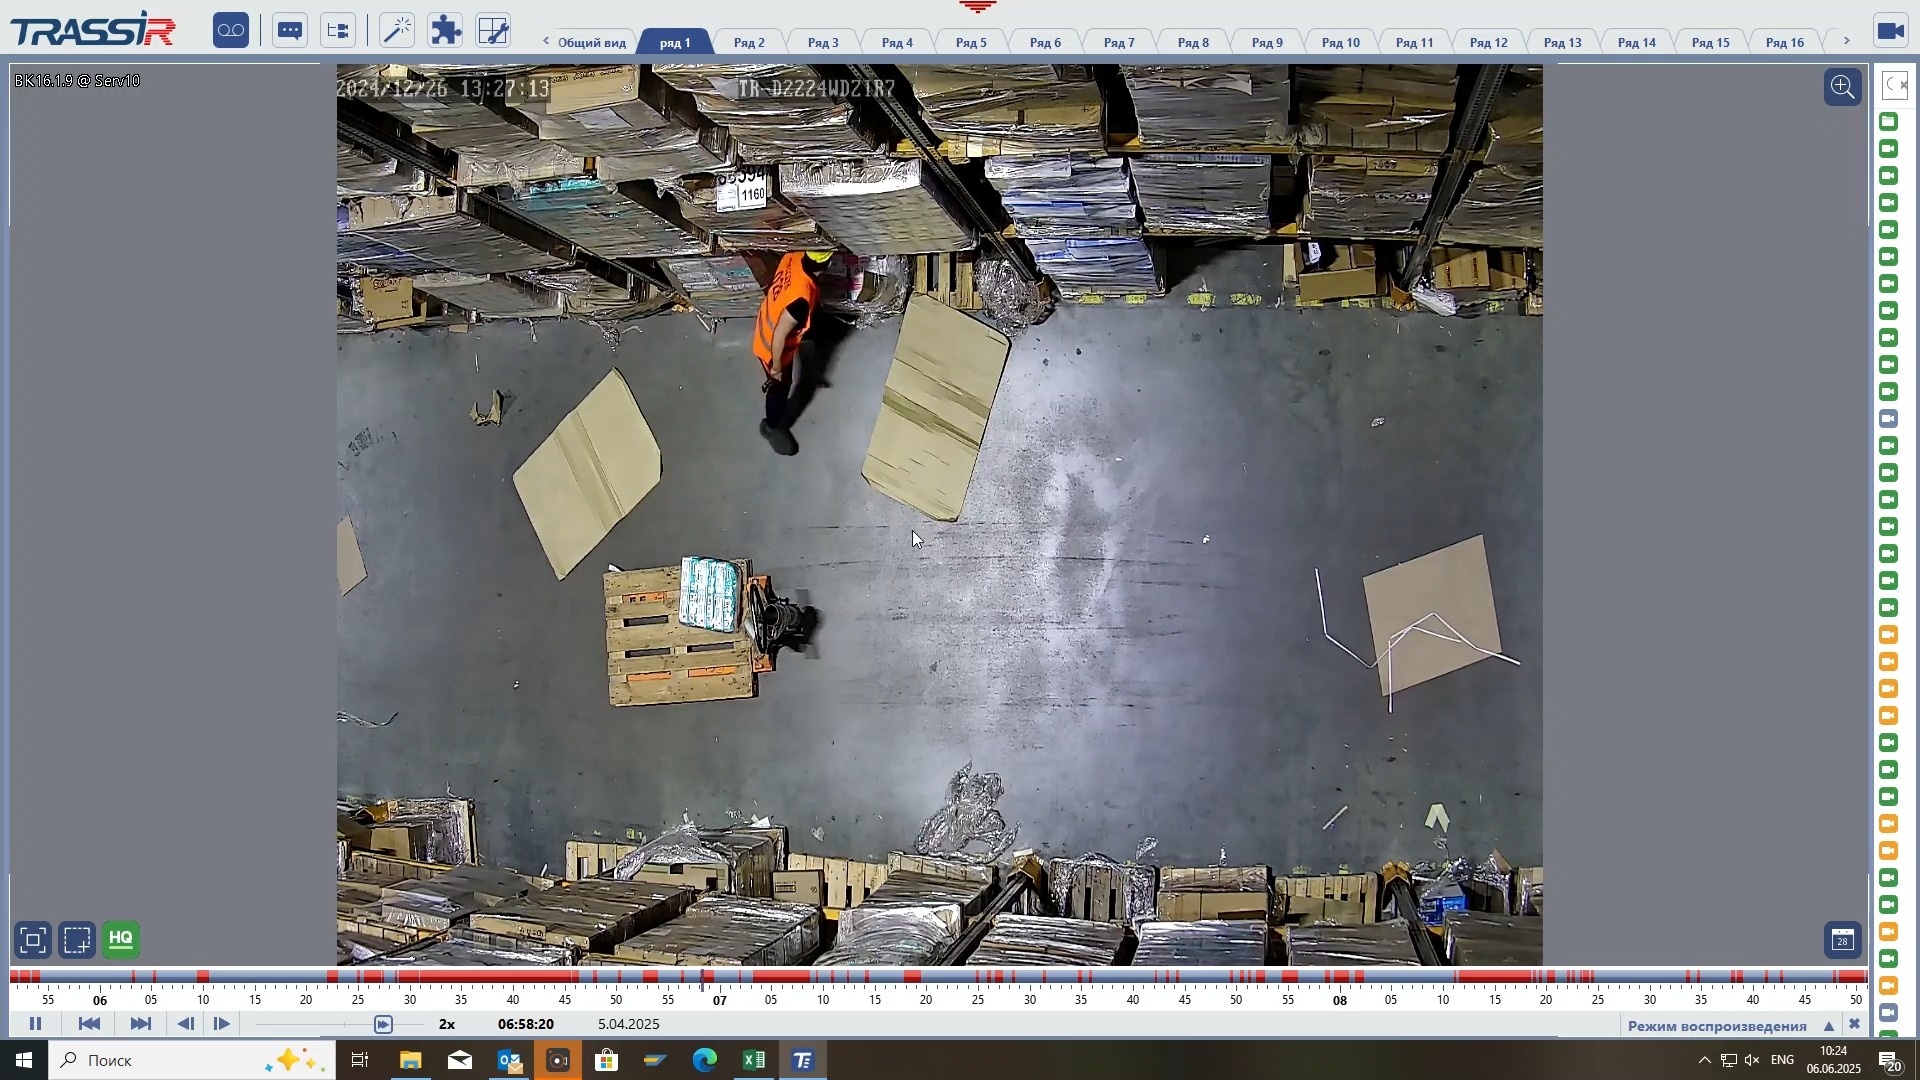
Task: Open the Общий вид tab
Action: [592, 42]
